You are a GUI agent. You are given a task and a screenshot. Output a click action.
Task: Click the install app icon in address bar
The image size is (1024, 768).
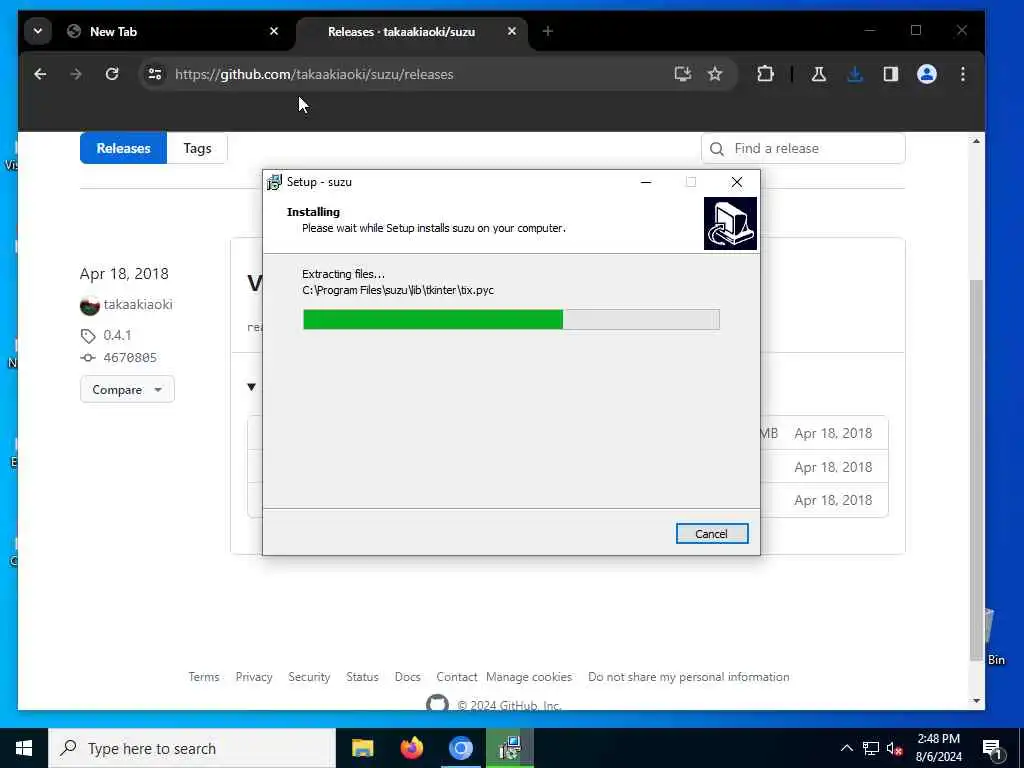click(x=682, y=74)
